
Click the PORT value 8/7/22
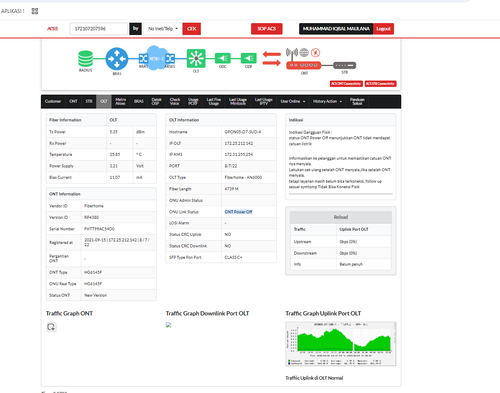[231, 166]
